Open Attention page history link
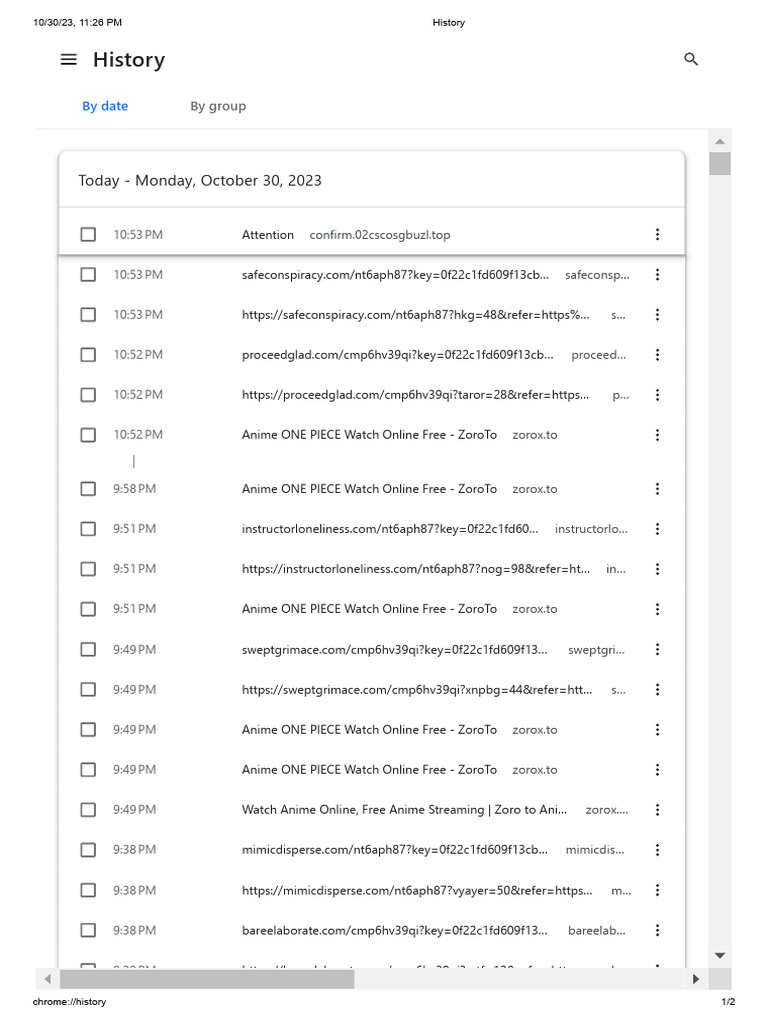Image resolution: width=768 pixels, height=1024 pixels. tap(268, 234)
